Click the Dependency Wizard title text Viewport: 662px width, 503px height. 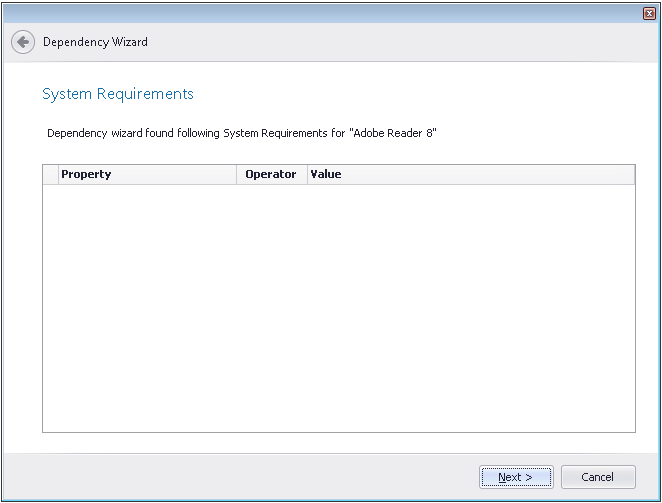pos(95,43)
